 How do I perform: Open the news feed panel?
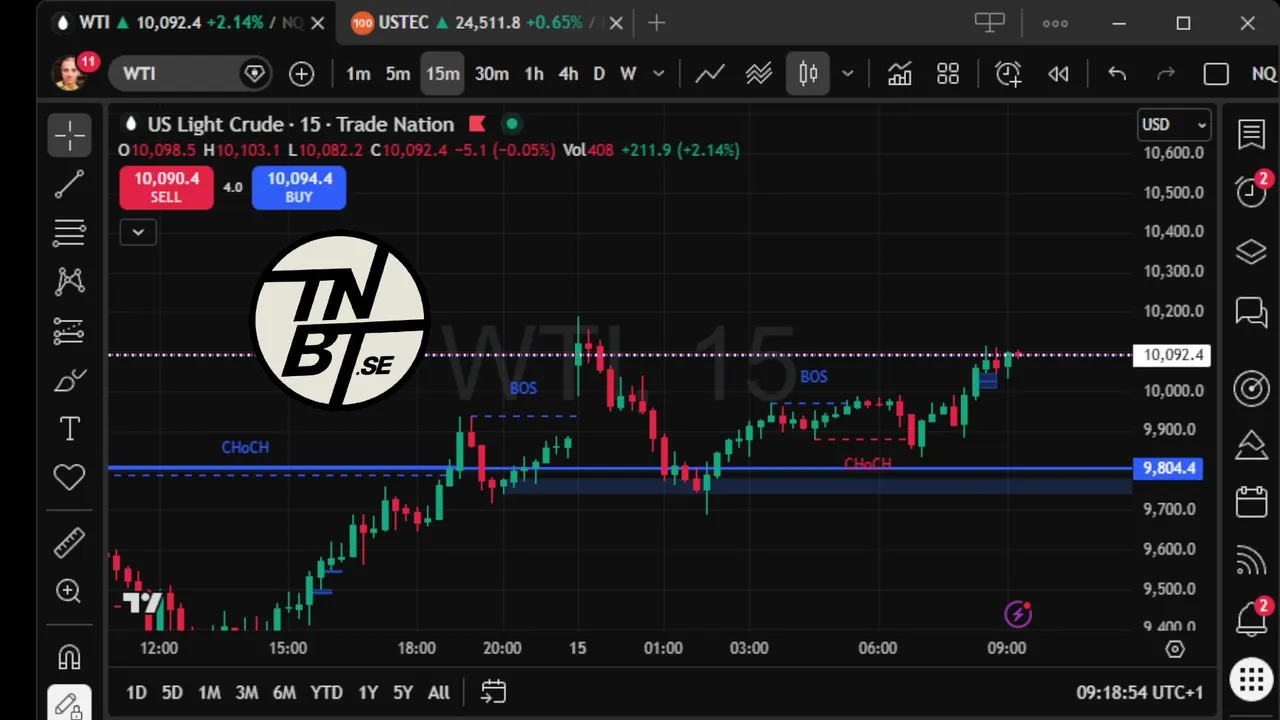[1251, 561]
